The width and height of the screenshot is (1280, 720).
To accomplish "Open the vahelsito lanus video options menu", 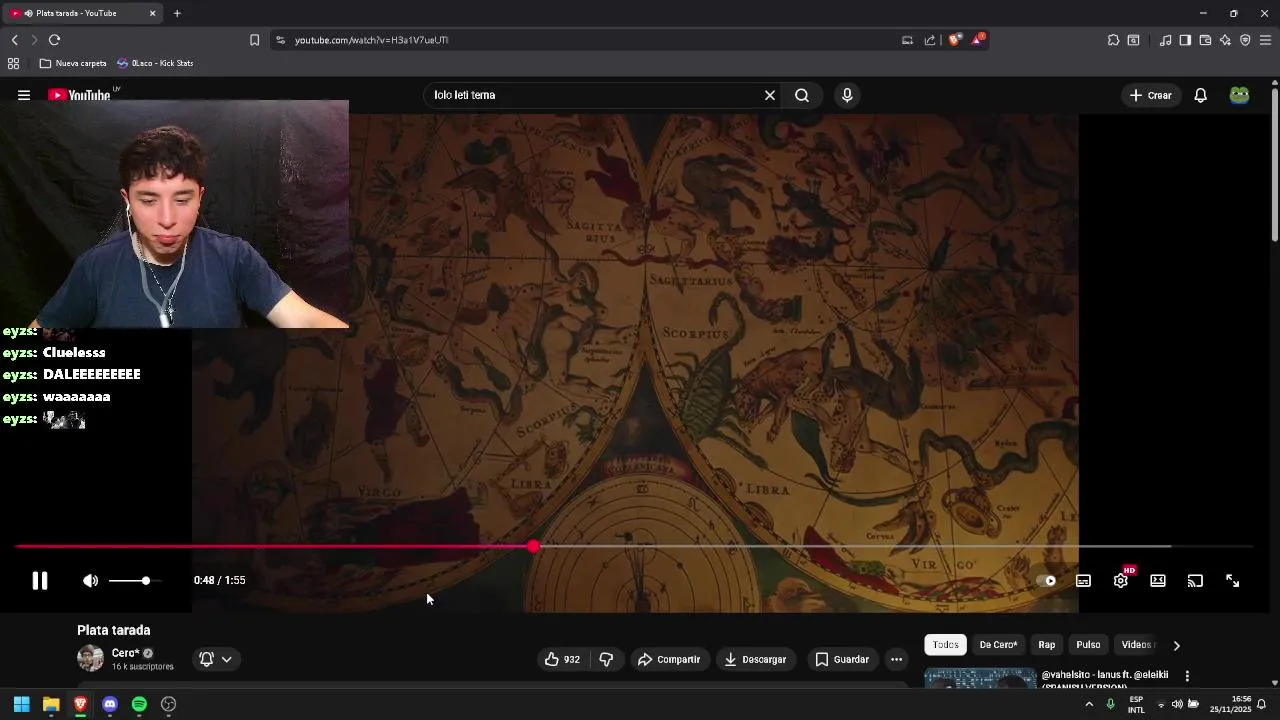I will click(1187, 676).
